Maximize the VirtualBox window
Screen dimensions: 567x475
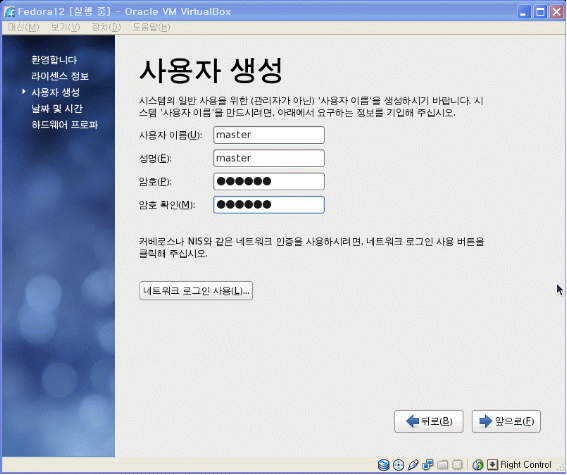tap(540, 12)
